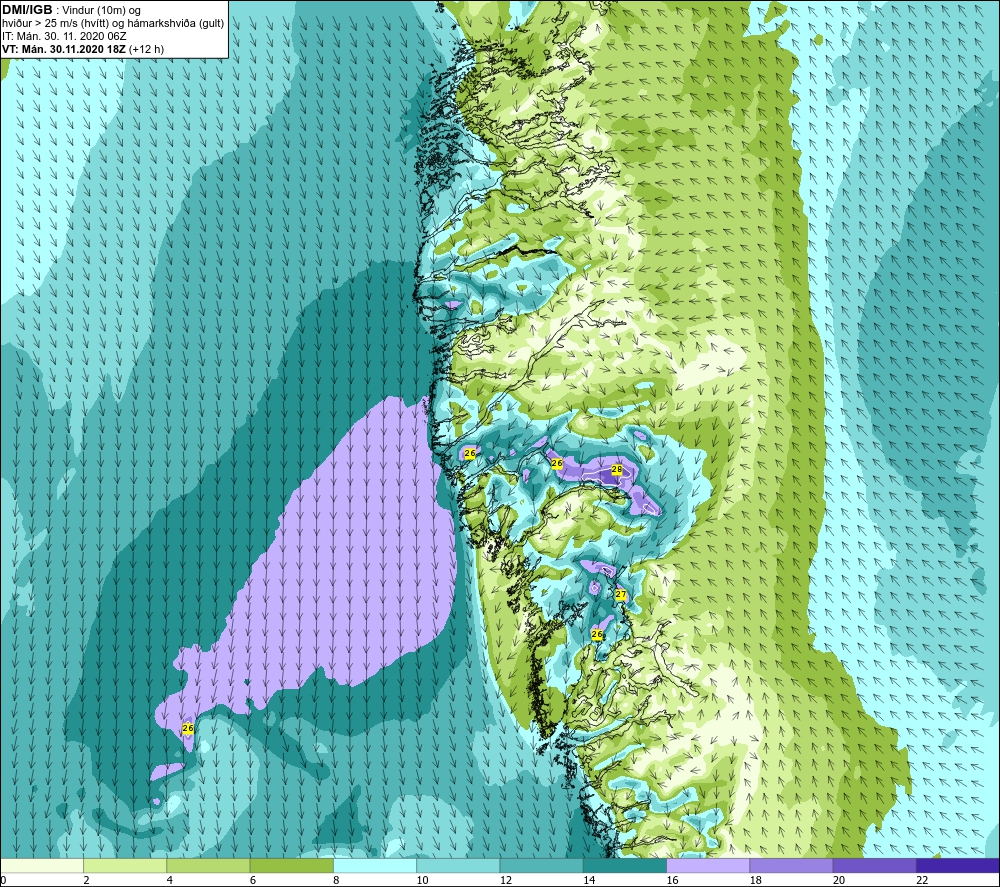This screenshot has width=1000, height=887.
Task: Click the 'IT: Mán. 30. 11. 2020 06Z' line
Action: click(64, 36)
